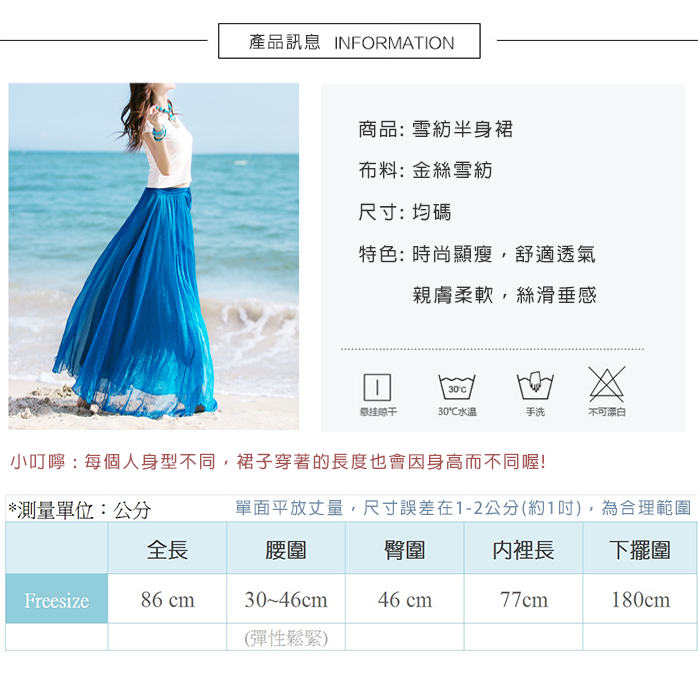Click the 商品: 雪紡半身裙 product line

point(436,129)
